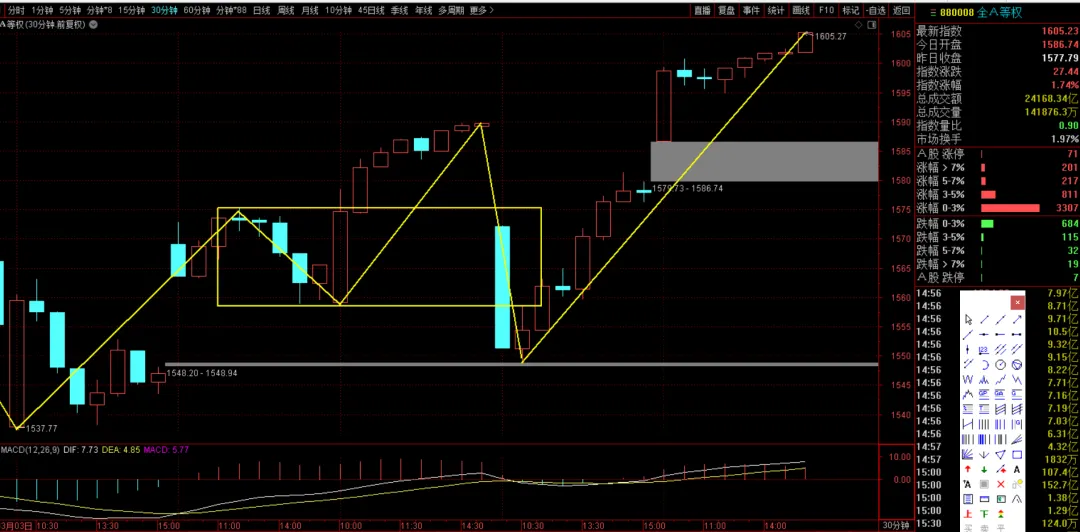
Task: Switch to the 15分钟 period
Action: (132, 10)
